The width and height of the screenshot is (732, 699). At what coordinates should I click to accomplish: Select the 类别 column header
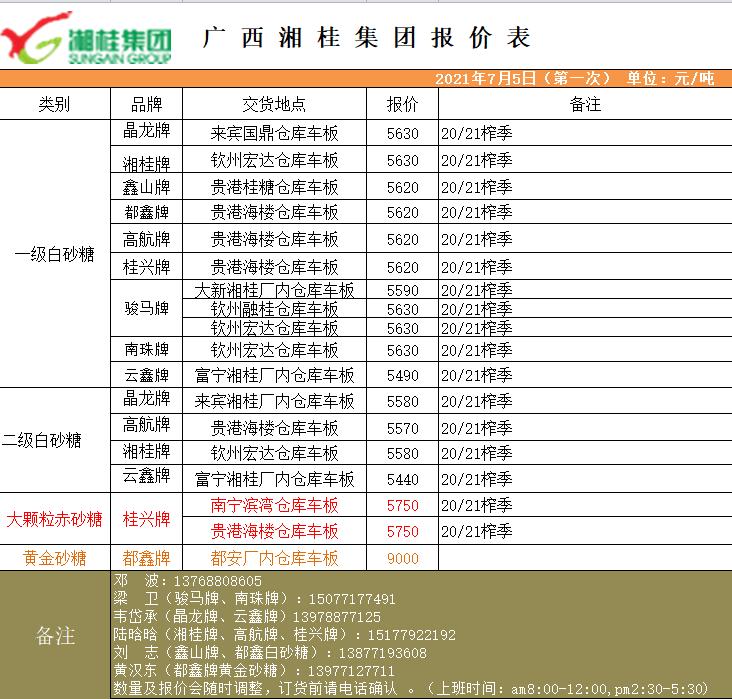(54, 105)
